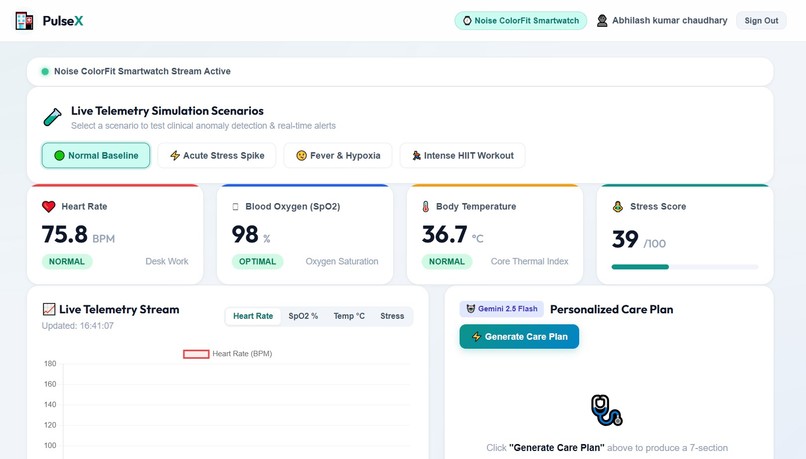This screenshot has height=459, width=806.
Task: Click the chart icon beside Live Telemetry Stream
Action: pyautogui.click(x=49, y=309)
